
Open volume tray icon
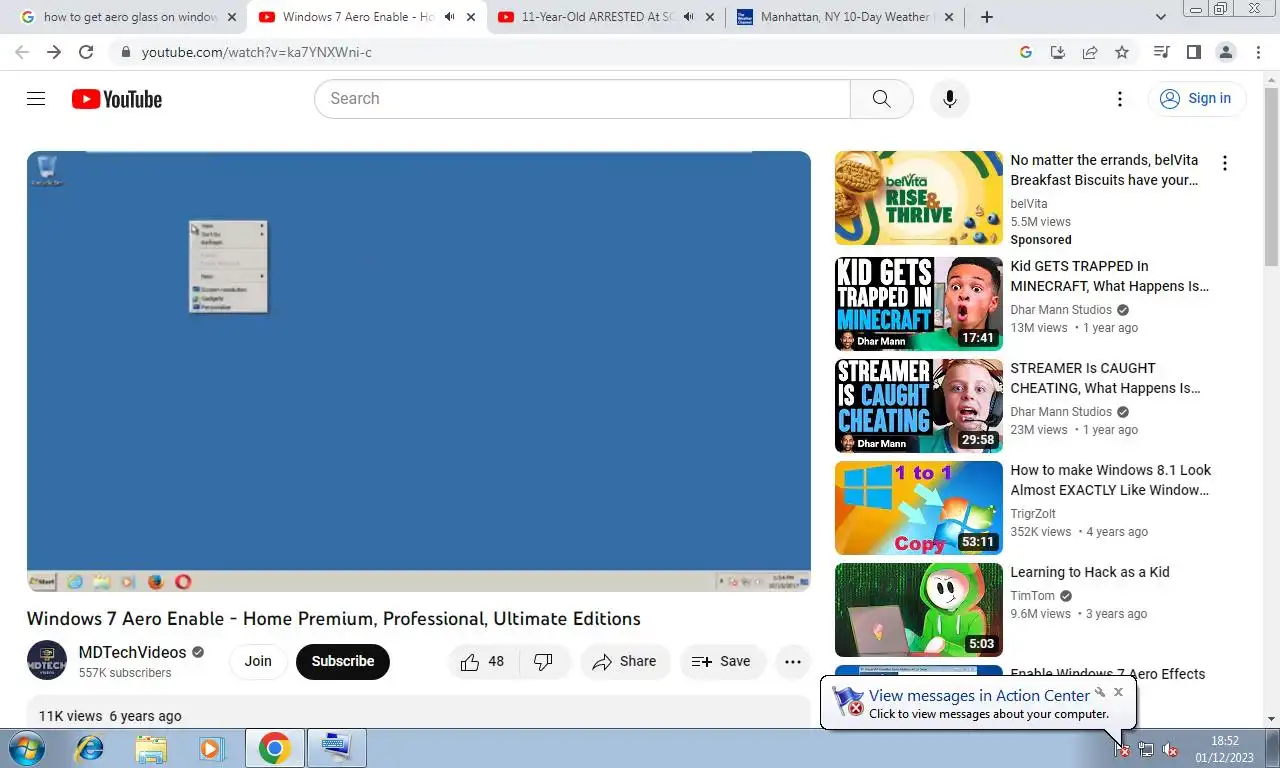(1169, 749)
